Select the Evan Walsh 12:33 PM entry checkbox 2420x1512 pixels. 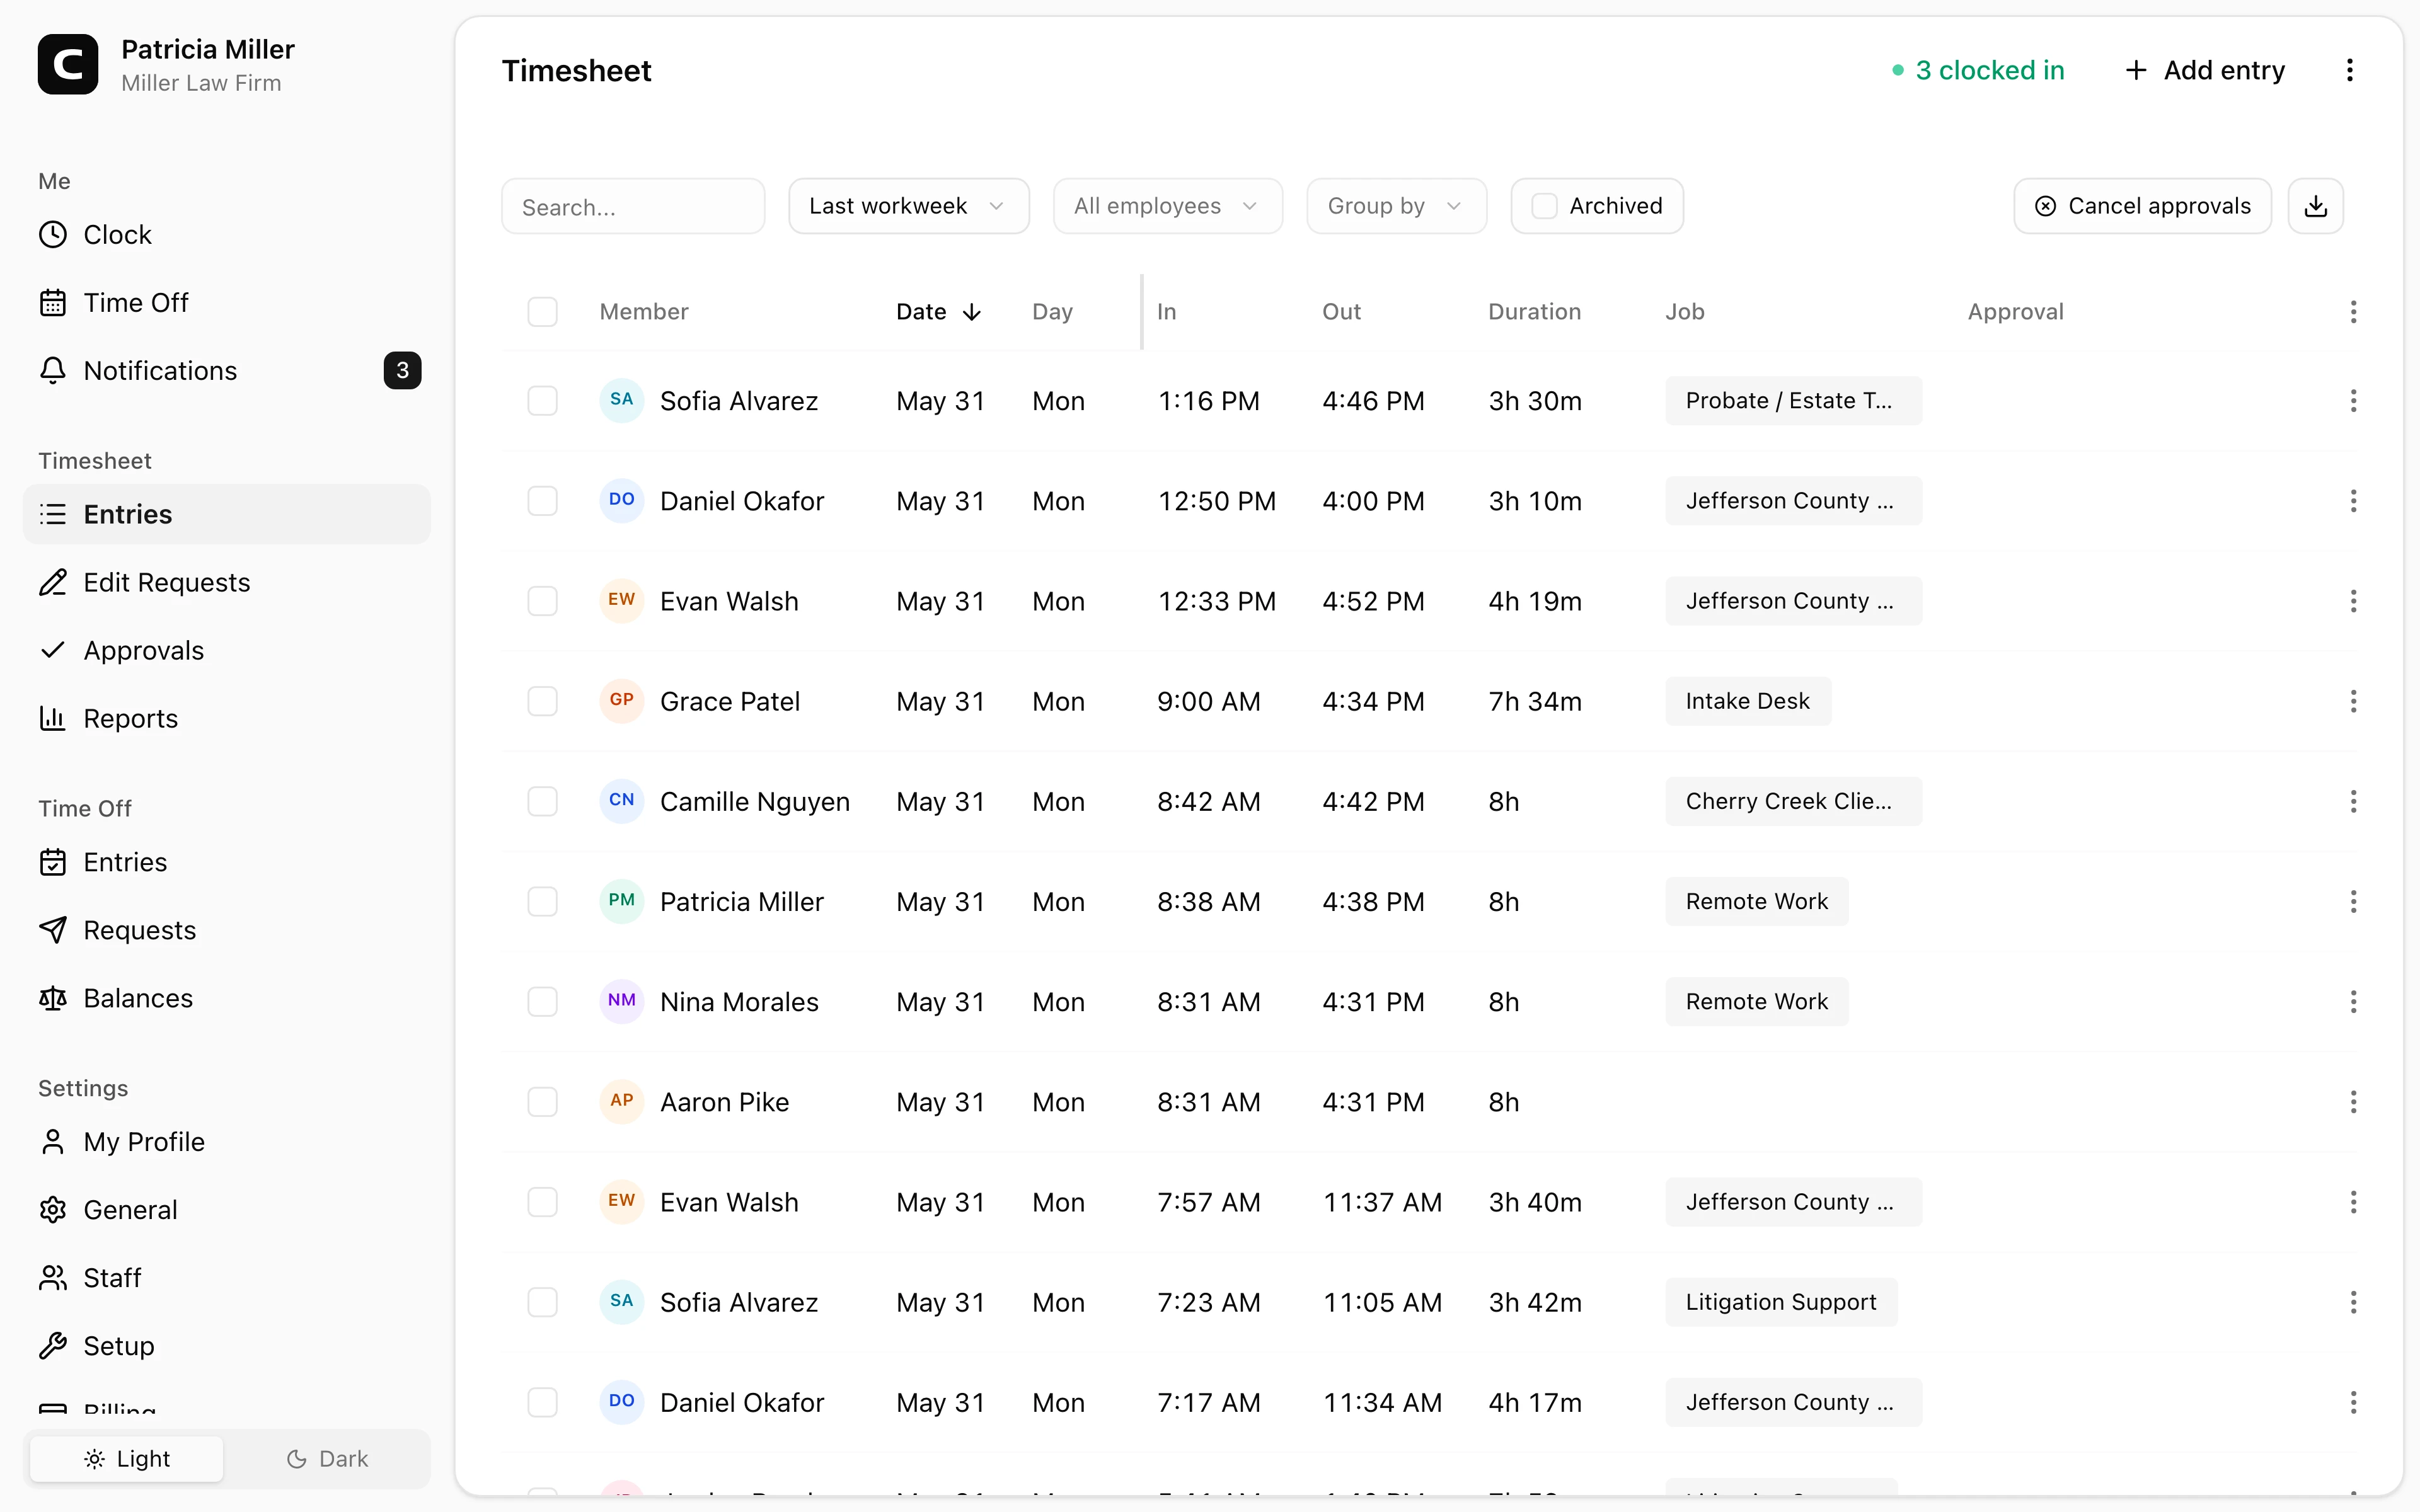click(x=542, y=601)
